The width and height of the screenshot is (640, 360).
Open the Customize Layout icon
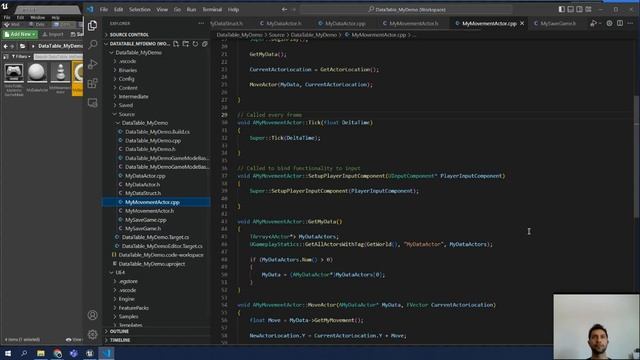click(588, 9)
